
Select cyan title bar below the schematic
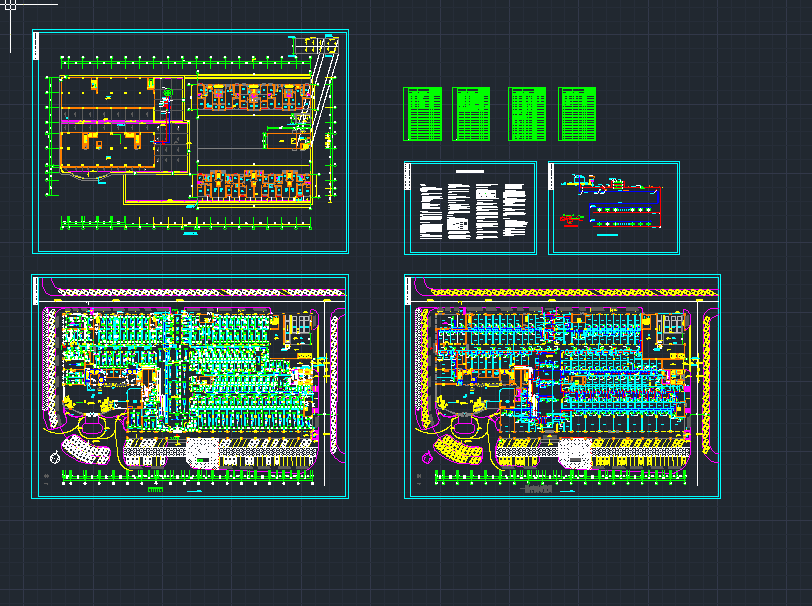[x=607, y=237]
